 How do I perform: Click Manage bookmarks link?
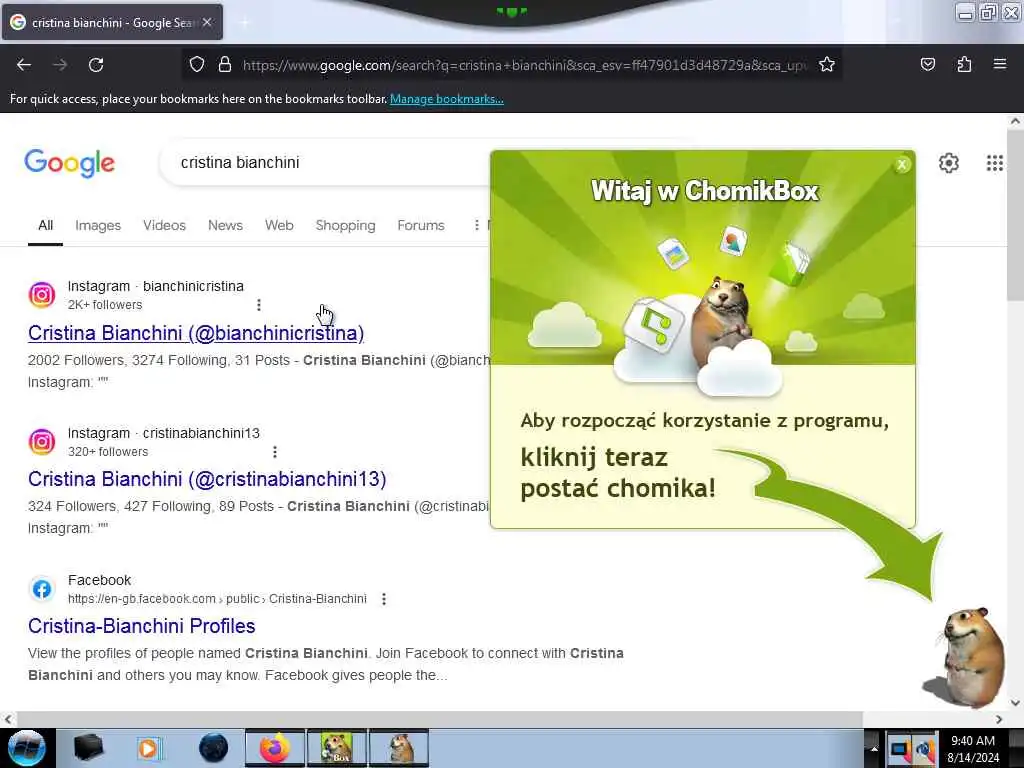coord(447,99)
